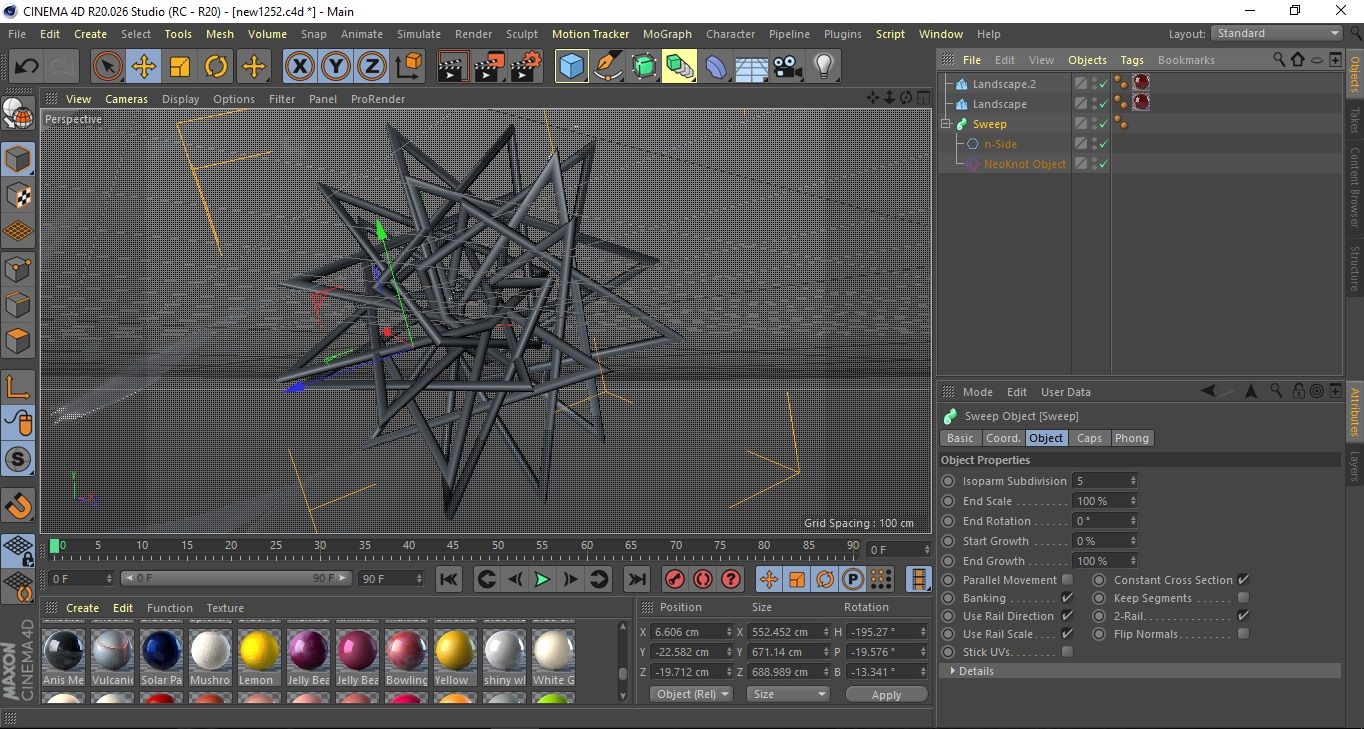Image resolution: width=1364 pixels, height=729 pixels.
Task: Uncheck Constant Cross Section checkbox
Action: click(x=1243, y=580)
